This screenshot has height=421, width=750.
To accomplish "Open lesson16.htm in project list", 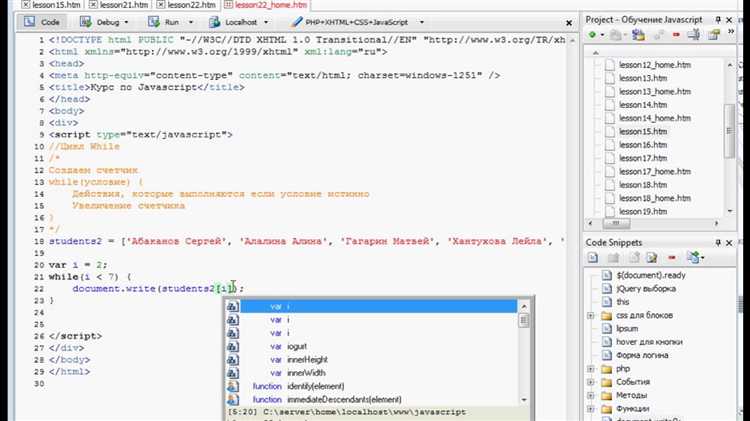I will (x=642, y=145).
